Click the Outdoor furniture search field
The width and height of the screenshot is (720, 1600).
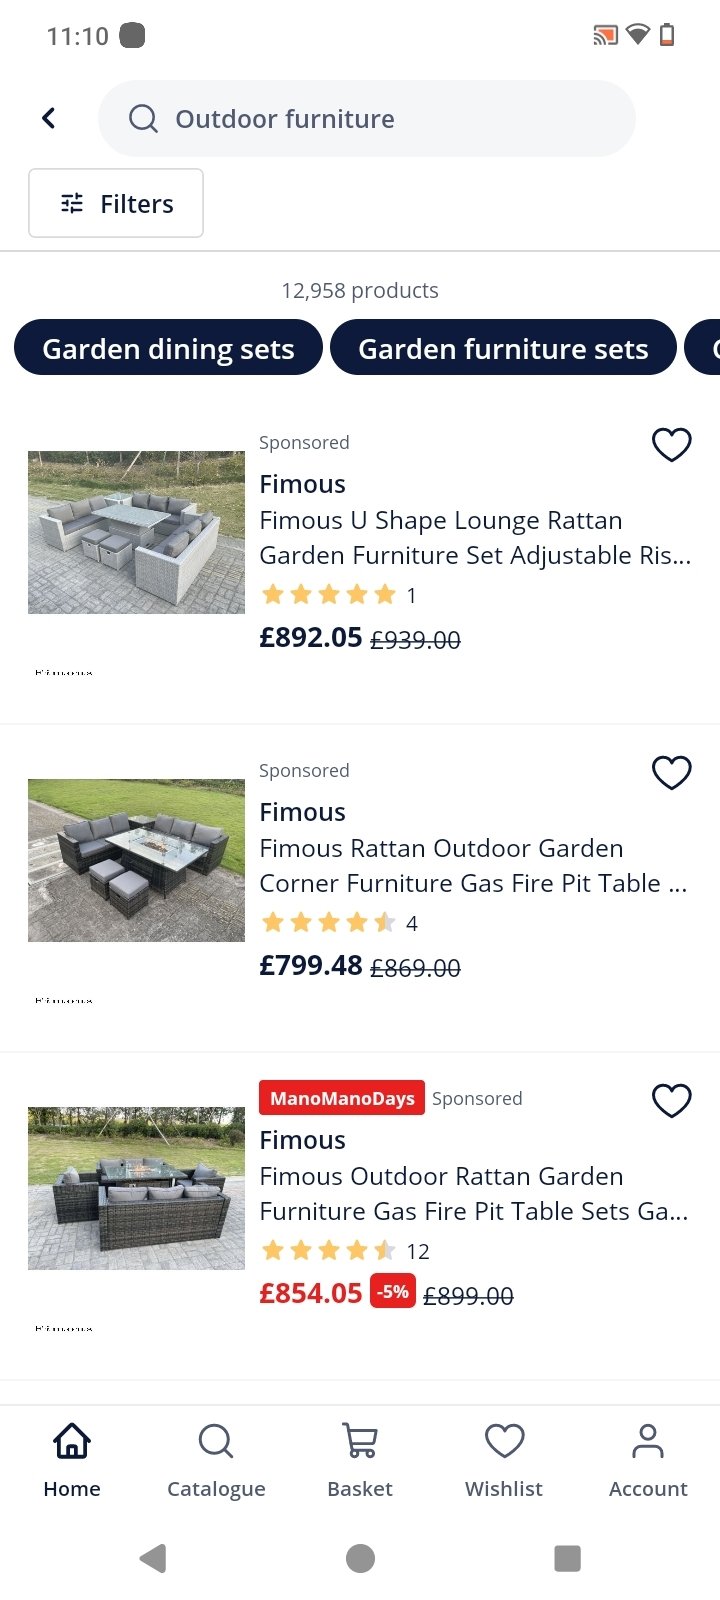[380, 119]
